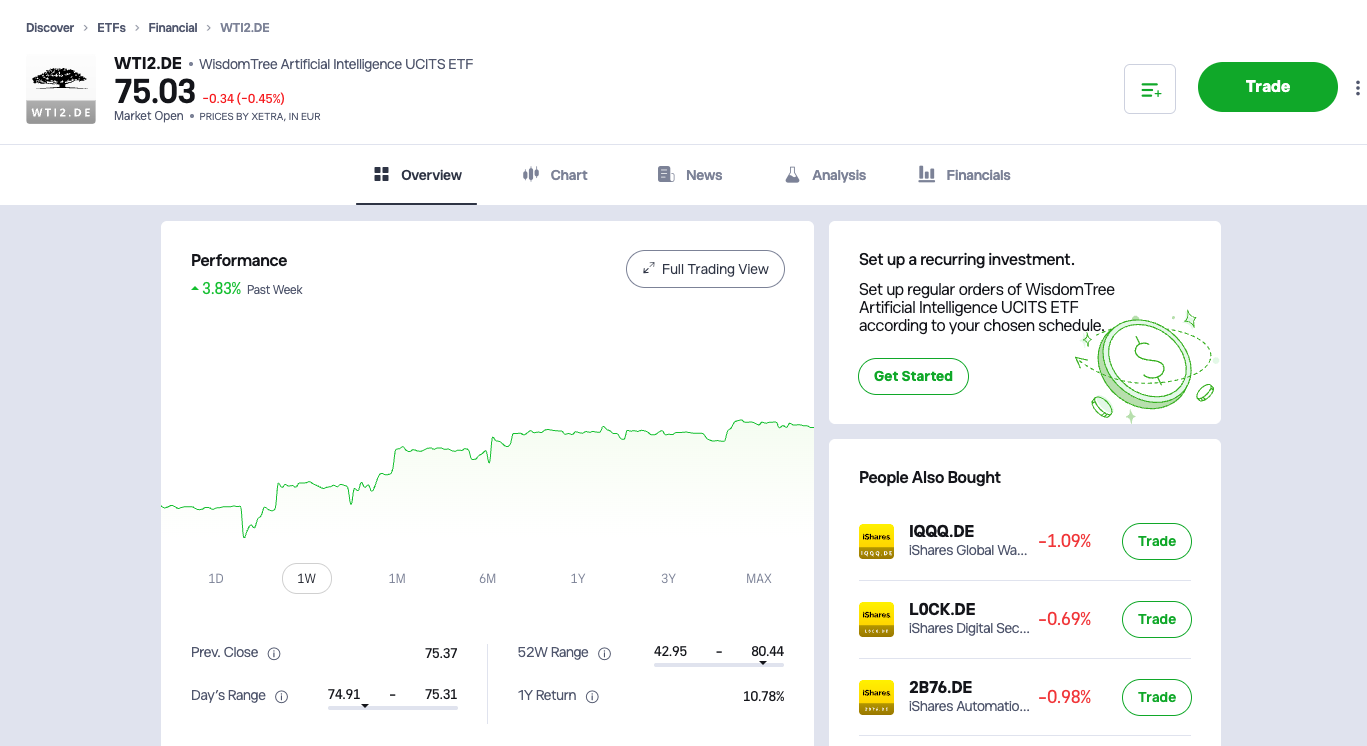1367x746 pixels.
Task: Click the iShares logo beside IQQQ.DE
Action: (876, 541)
